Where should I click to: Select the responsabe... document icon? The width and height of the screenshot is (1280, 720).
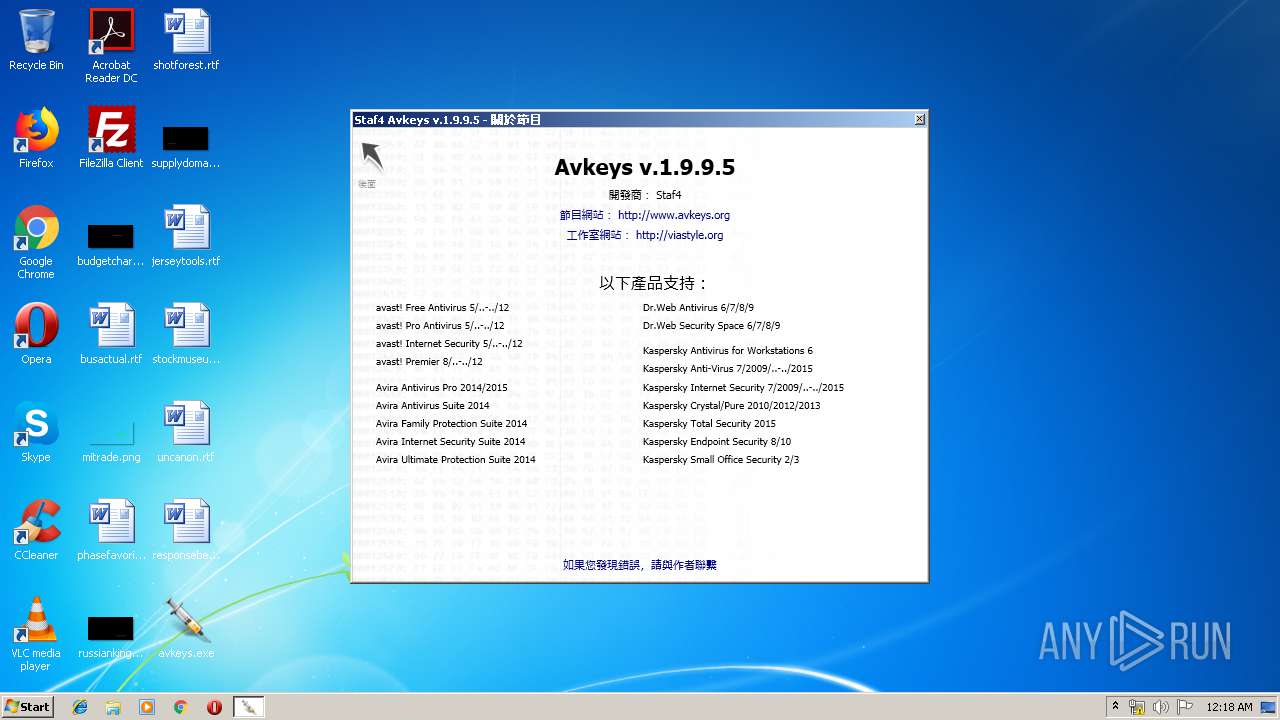[186, 530]
